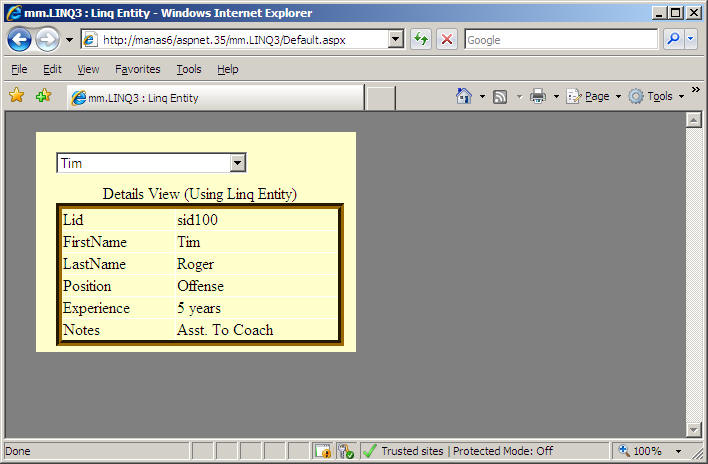Expand the feeds dropdown arrow
708x464 pixels.
(x=519, y=96)
